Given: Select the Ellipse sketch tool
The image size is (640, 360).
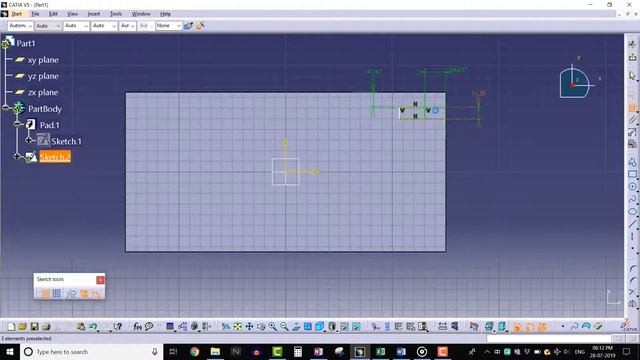Looking at the screenshot, I should point(632,211).
